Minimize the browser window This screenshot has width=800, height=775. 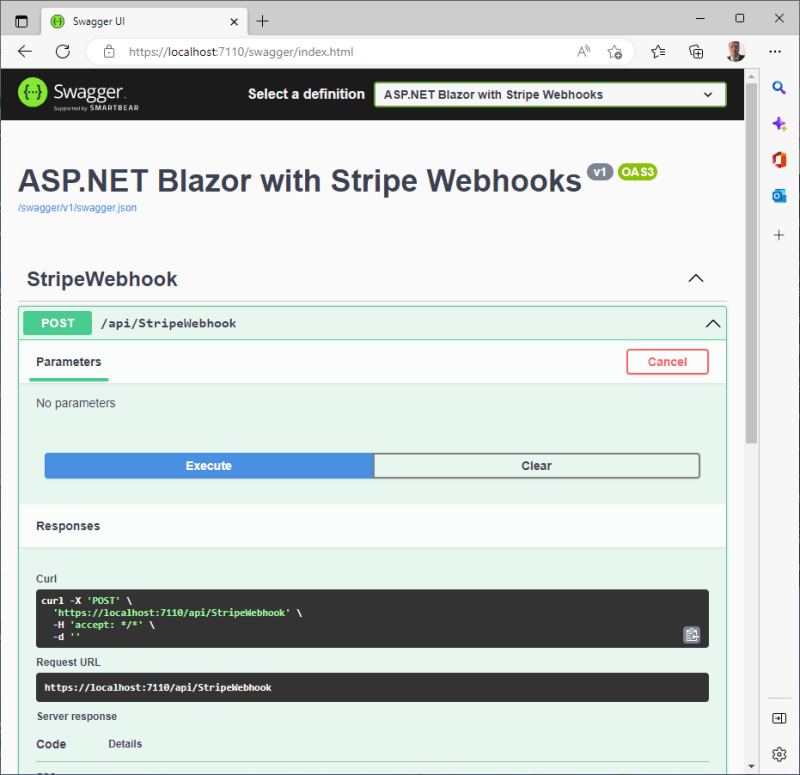pyautogui.click(x=701, y=18)
